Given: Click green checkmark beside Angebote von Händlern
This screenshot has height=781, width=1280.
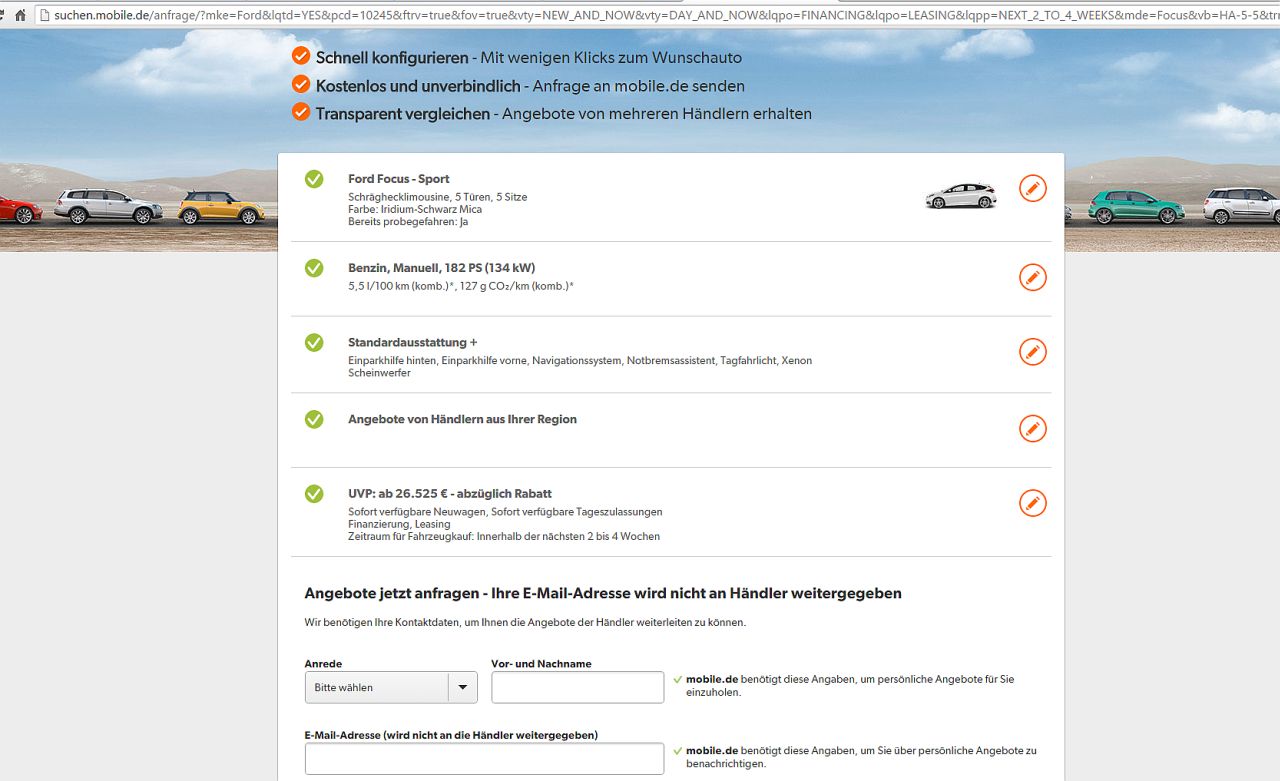Looking at the screenshot, I should [314, 419].
